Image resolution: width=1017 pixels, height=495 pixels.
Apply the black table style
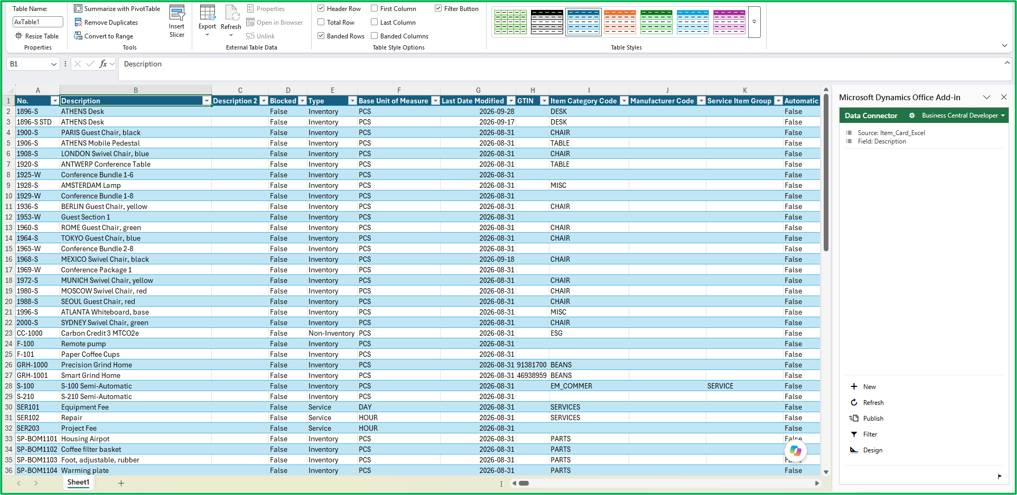546,21
